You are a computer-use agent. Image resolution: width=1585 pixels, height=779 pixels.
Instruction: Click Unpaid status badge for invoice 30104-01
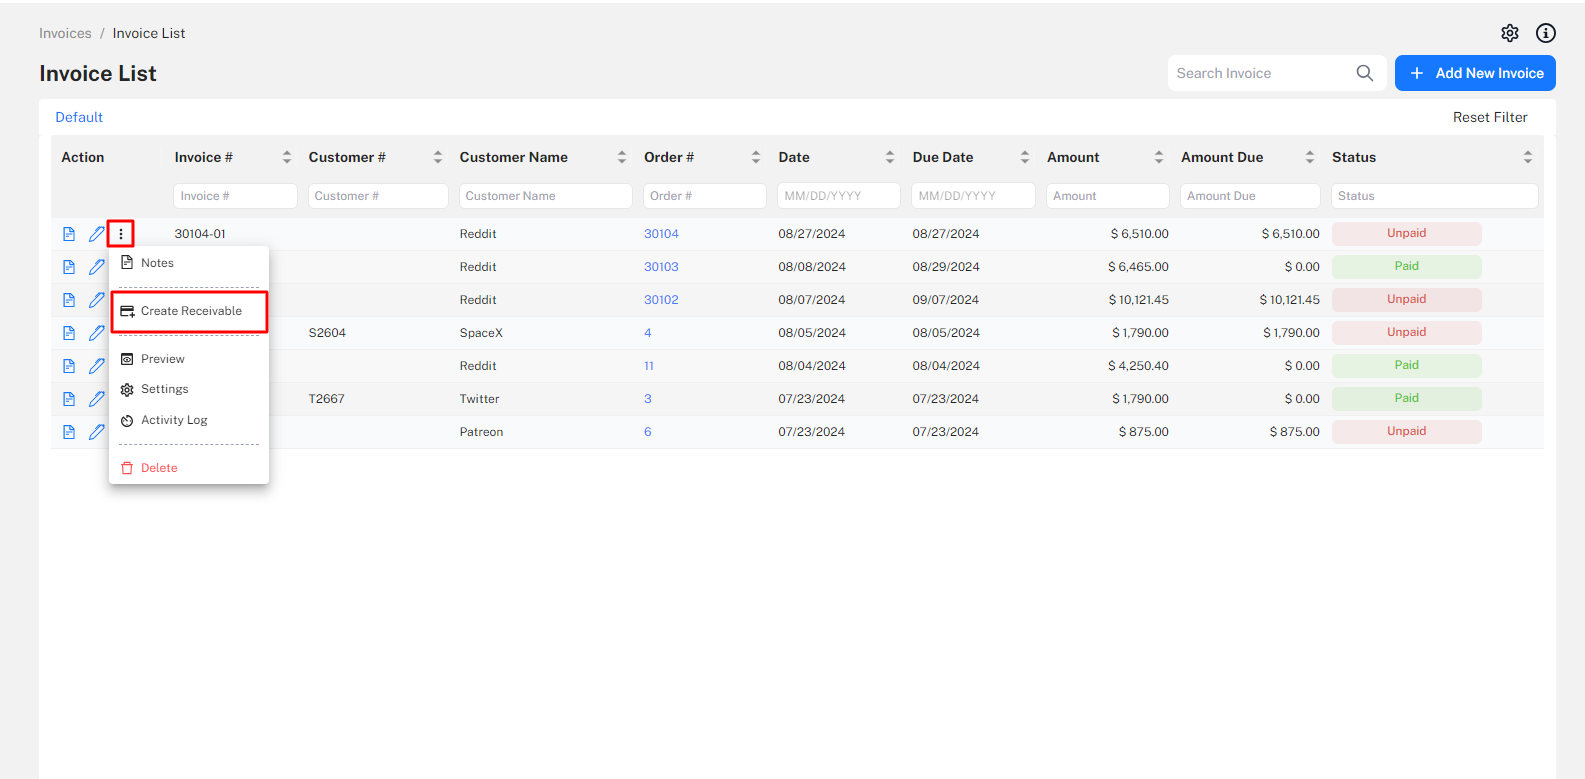pyautogui.click(x=1406, y=234)
